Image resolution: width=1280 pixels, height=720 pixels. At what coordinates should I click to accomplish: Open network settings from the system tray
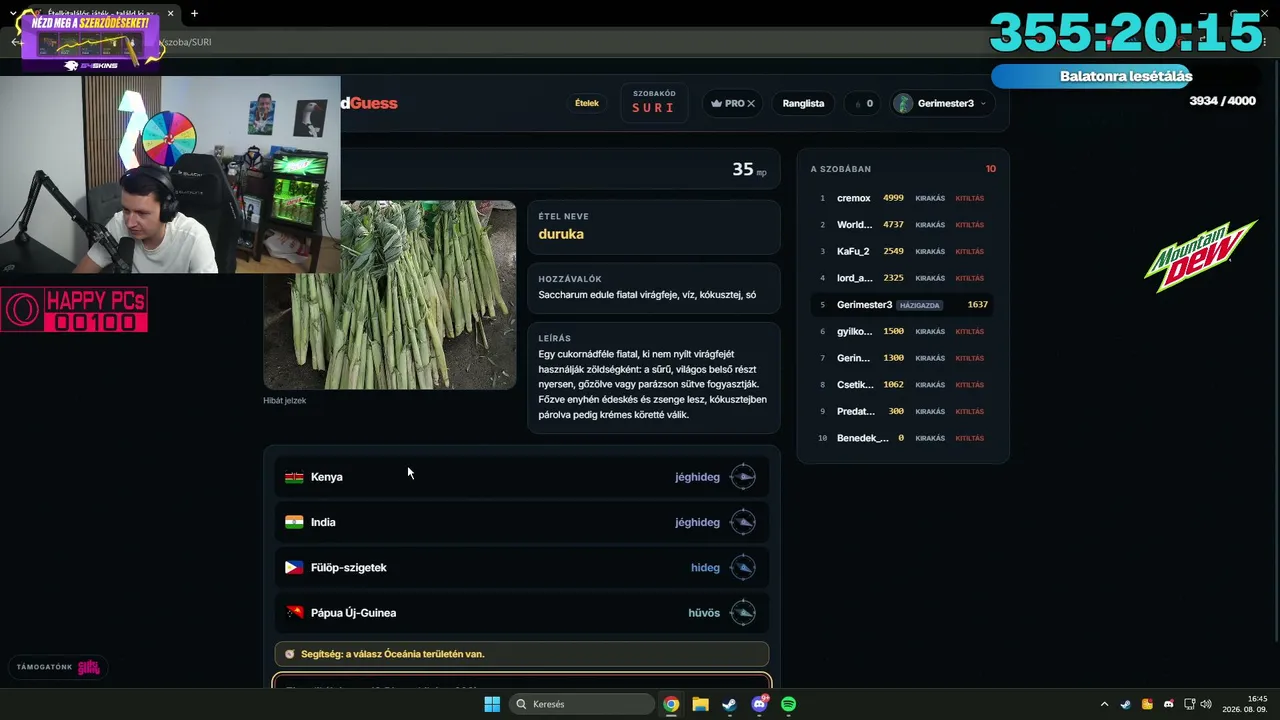1190,704
